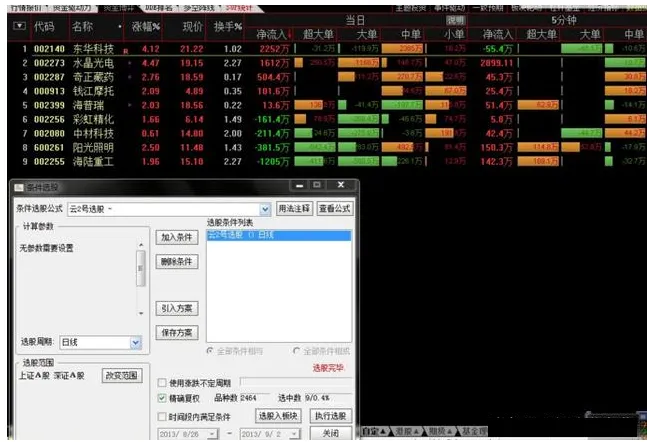The height and width of the screenshot is (442, 647).
Task: Click the R marker on the 东华科技 row
Action: click(x=126, y=52)
